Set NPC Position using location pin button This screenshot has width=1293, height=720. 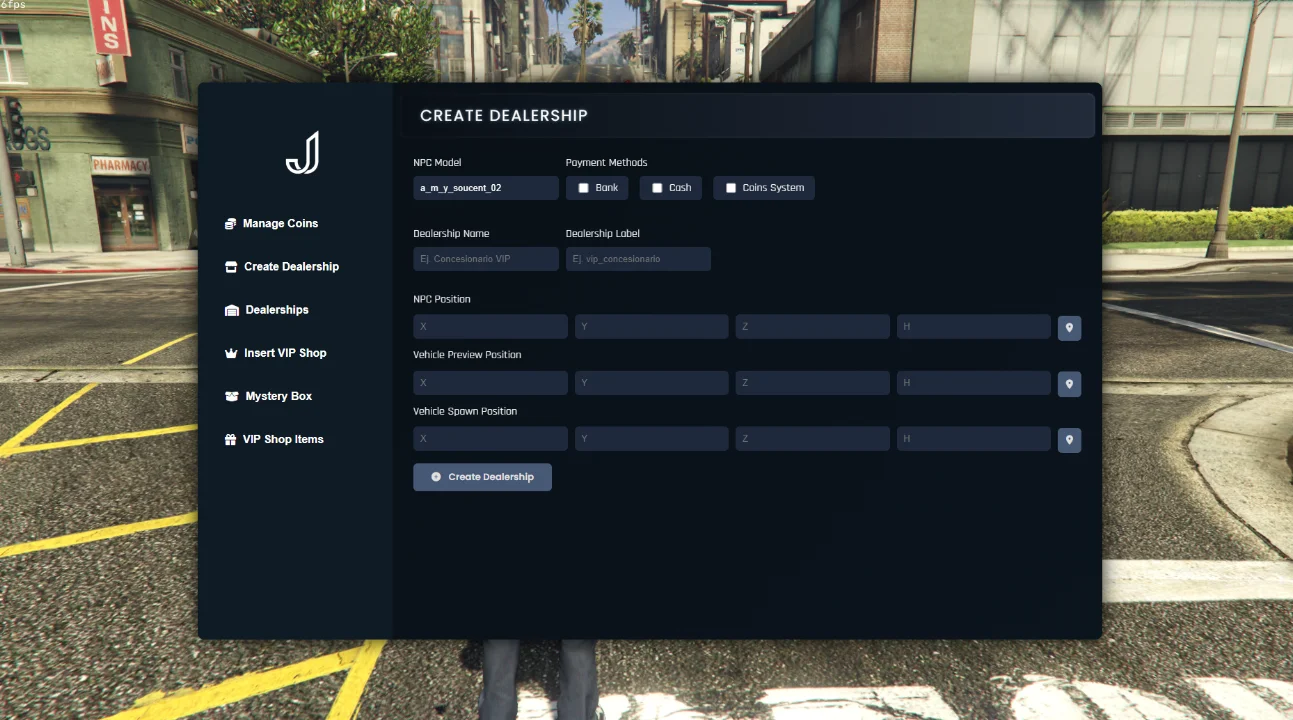(1069, 328)
